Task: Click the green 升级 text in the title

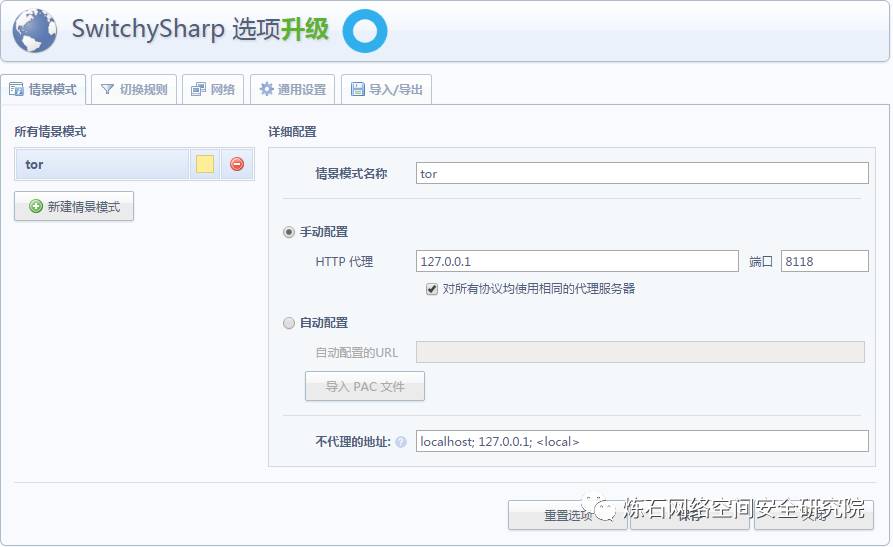Action: click(x=305, y=29)
